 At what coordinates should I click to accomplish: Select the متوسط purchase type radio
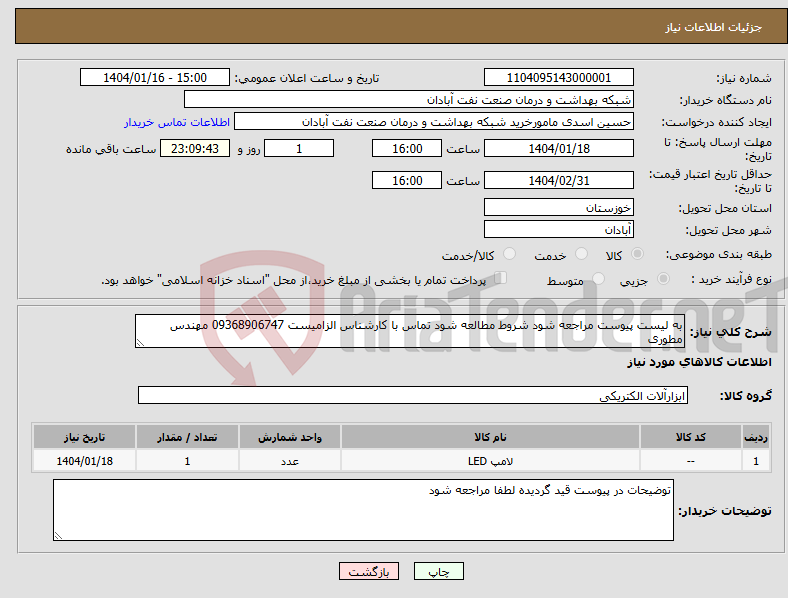tap(599, 278)
